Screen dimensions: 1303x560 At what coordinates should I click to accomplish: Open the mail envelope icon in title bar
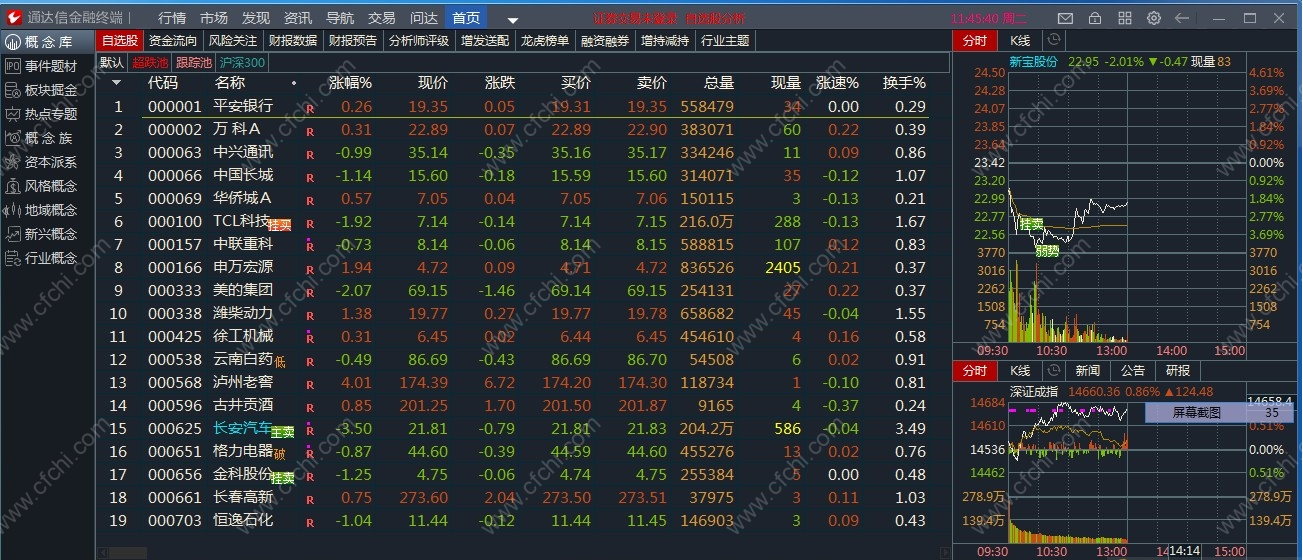tap(1066, 18)
